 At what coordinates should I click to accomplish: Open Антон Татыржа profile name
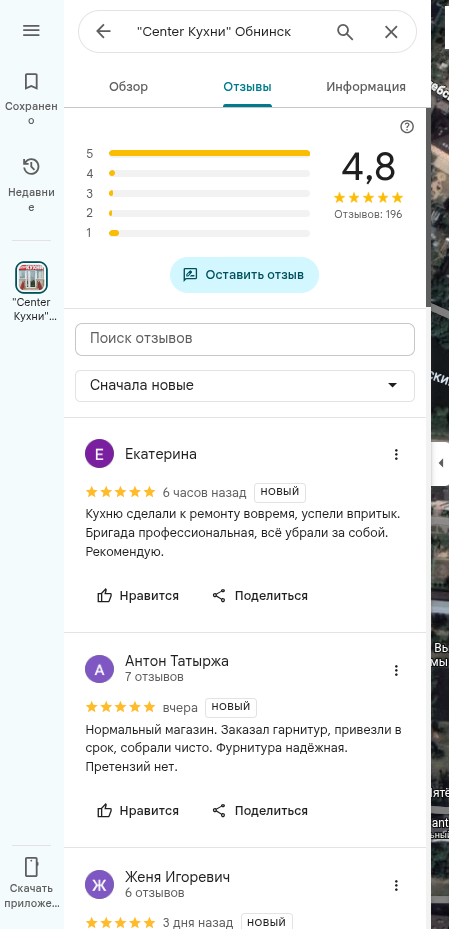click(177, 661)
